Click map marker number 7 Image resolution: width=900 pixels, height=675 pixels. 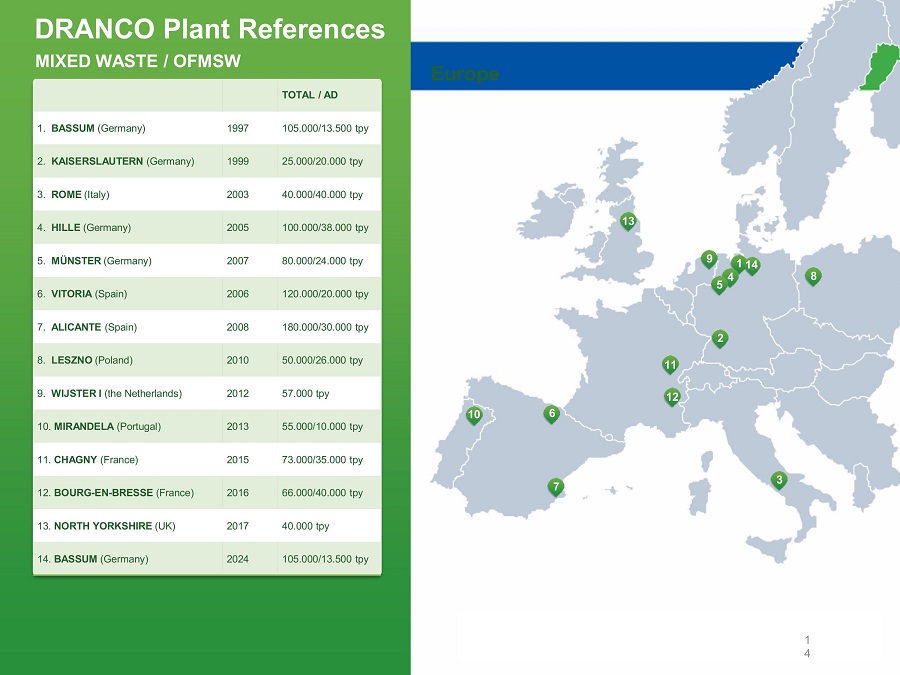(x=555, y=487)
